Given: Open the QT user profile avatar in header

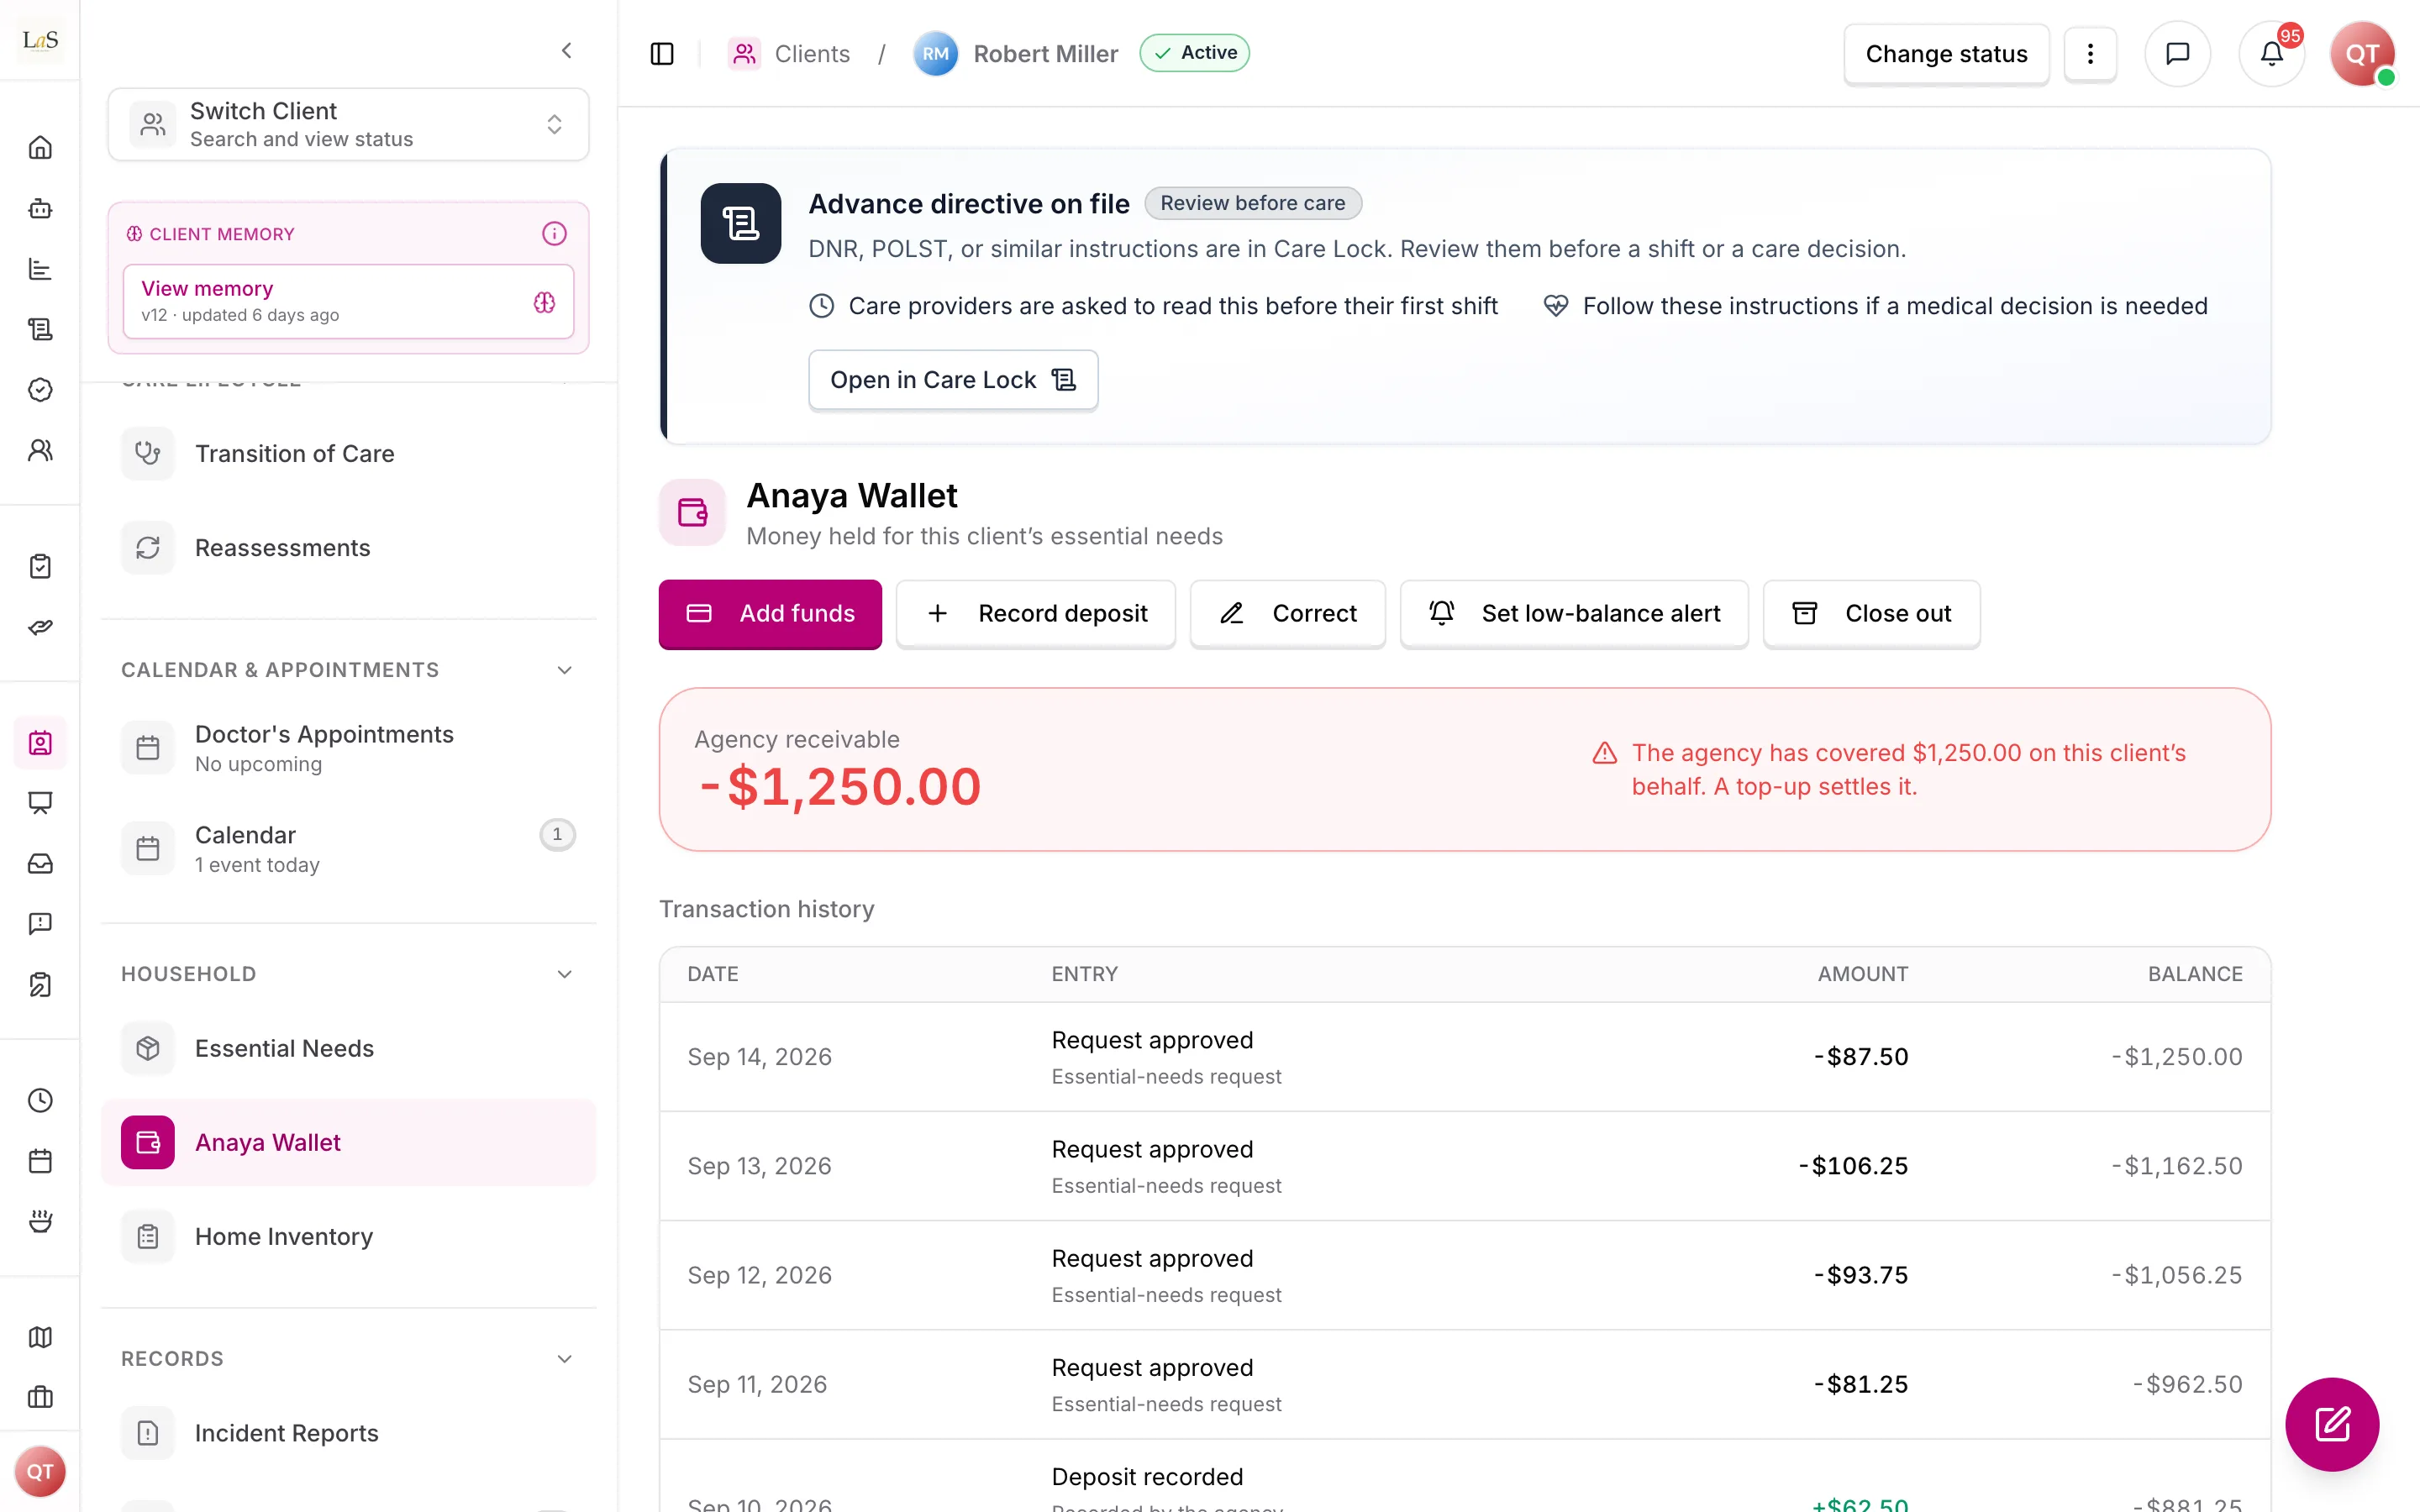Looking at the screenshot, I should (2362, 53).
